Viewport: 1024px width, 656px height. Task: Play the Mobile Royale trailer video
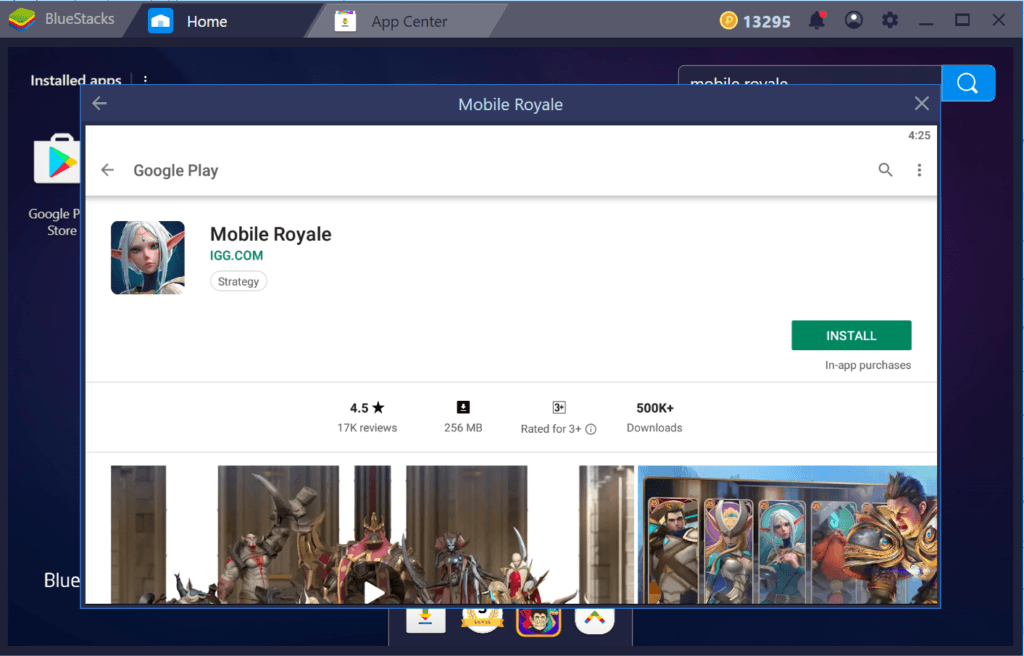click(374, 592)
